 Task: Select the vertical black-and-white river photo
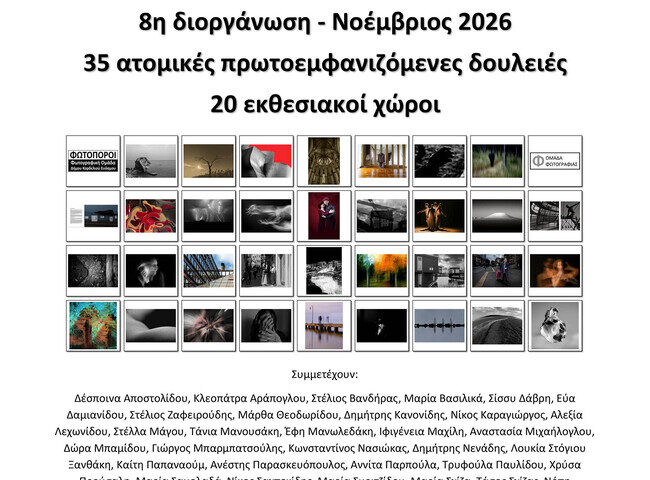click(324, 271)
